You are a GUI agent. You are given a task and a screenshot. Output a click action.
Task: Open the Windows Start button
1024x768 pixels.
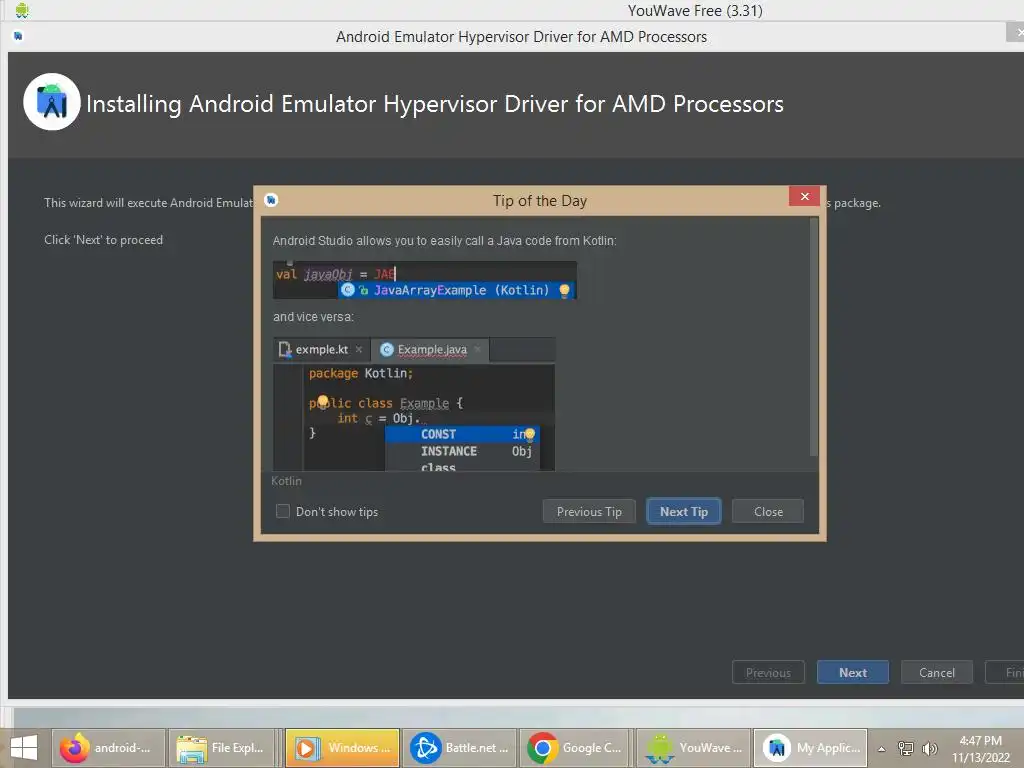tap(24, 748)
